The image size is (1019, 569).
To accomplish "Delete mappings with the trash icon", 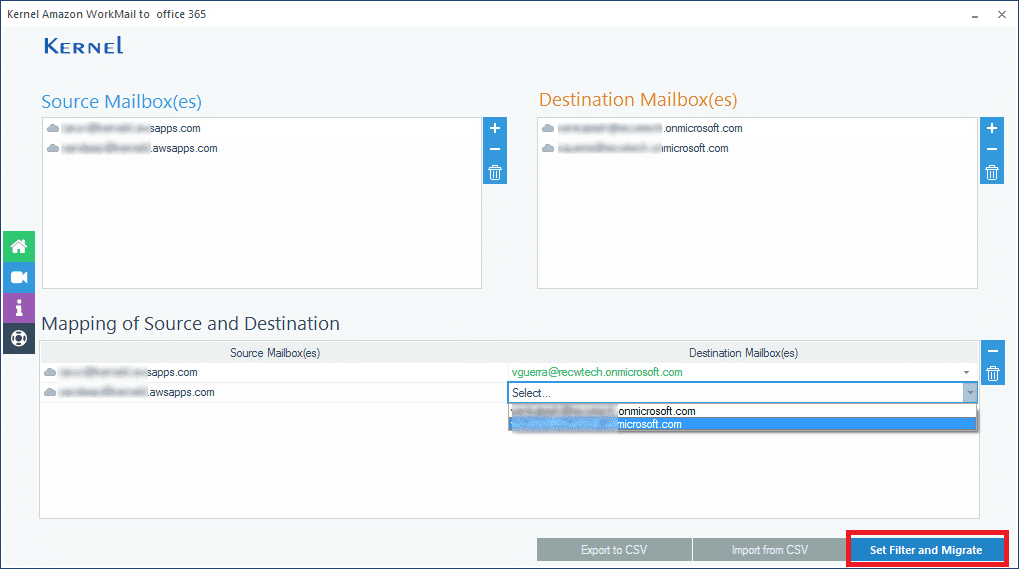I will point(992,374).
